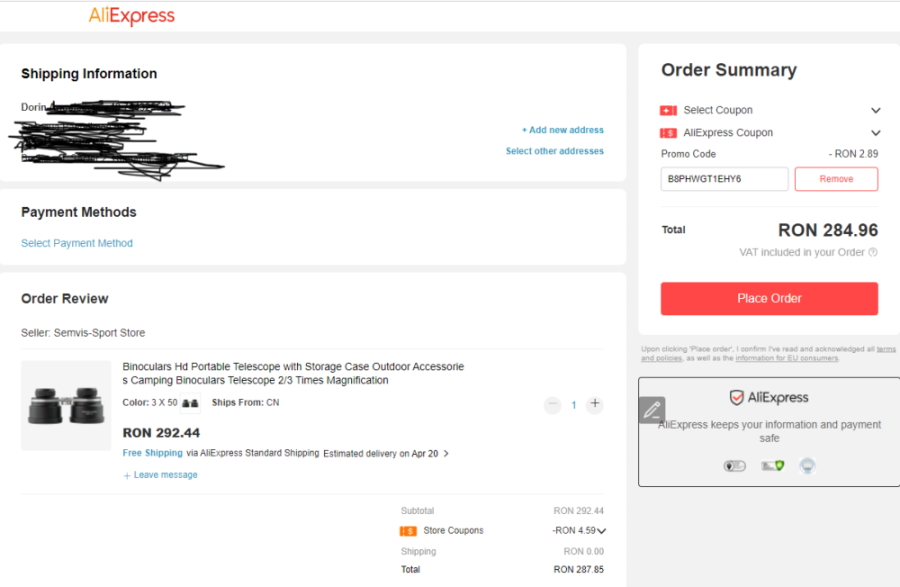Expand the AliExpress Coupon chevron

coord(875,133)
